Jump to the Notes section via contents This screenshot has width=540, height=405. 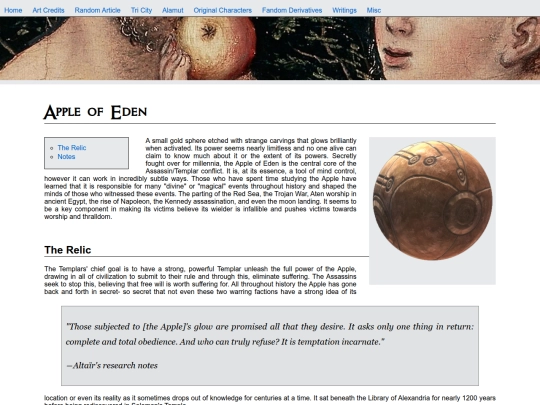66,157
